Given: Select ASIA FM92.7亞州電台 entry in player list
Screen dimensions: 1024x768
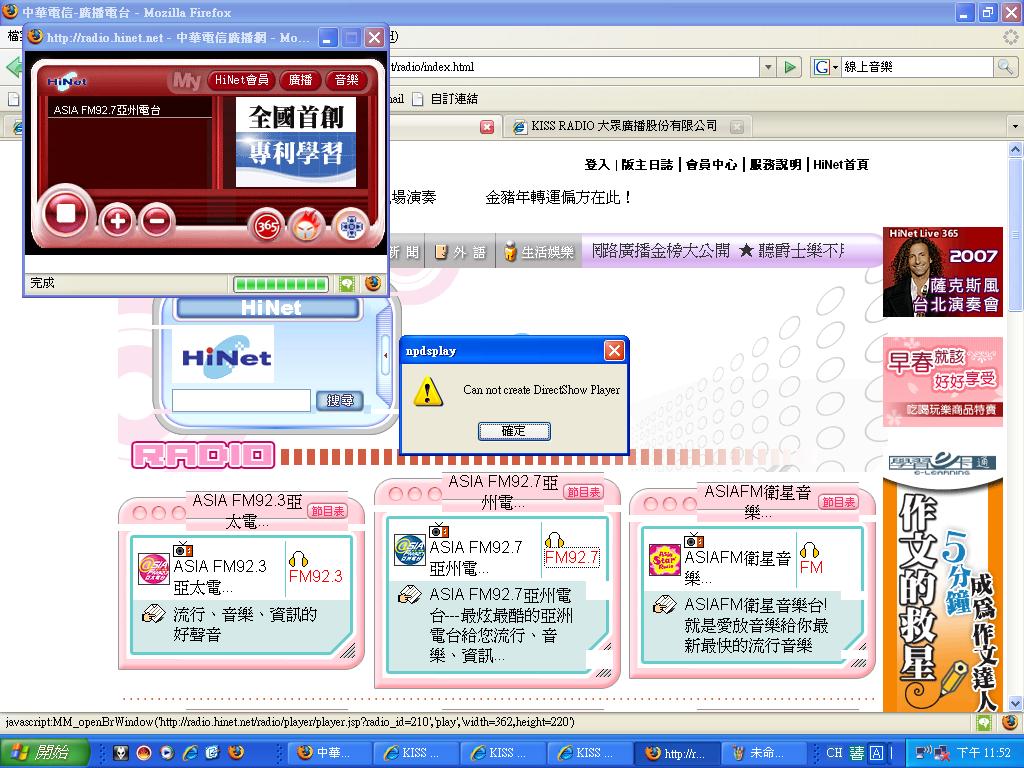Looking at the screenshot, I should tap(107, 110).
